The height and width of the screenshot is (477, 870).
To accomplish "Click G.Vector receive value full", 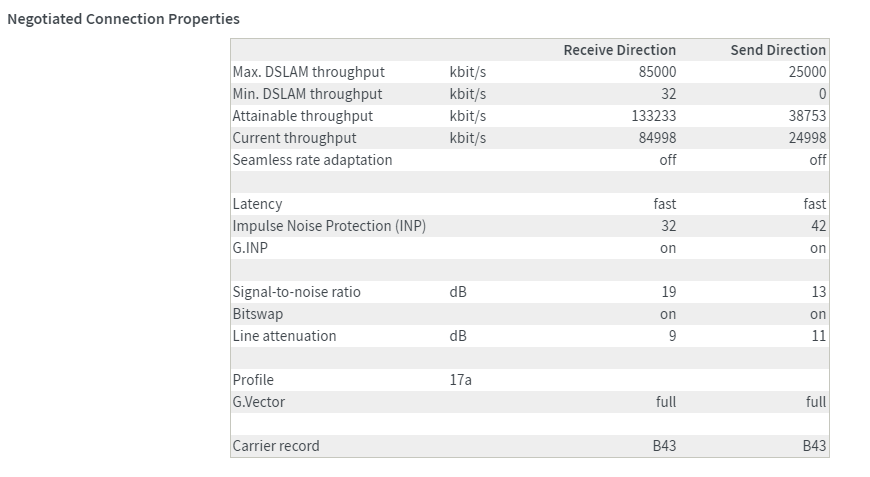I will click(666, 402).
